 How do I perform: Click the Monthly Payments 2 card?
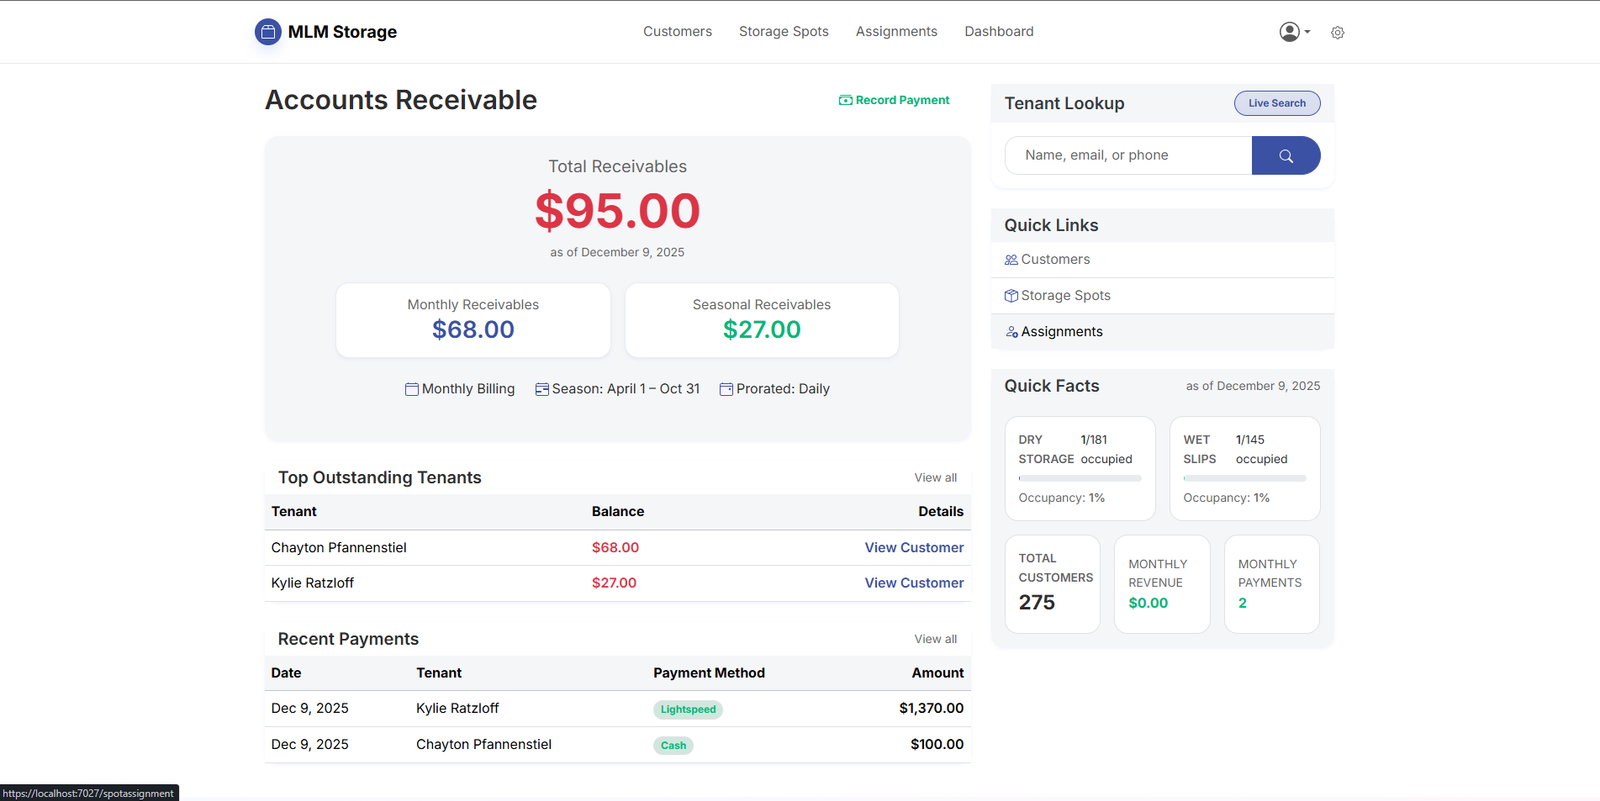pyautogui.click(x=1272, y=584)
